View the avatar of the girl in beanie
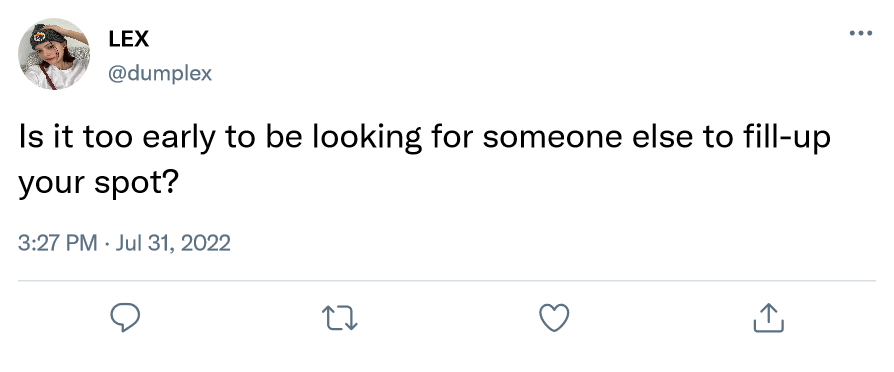Image resolution: width=894 pixels, height=372 pixels. (54, 54)
